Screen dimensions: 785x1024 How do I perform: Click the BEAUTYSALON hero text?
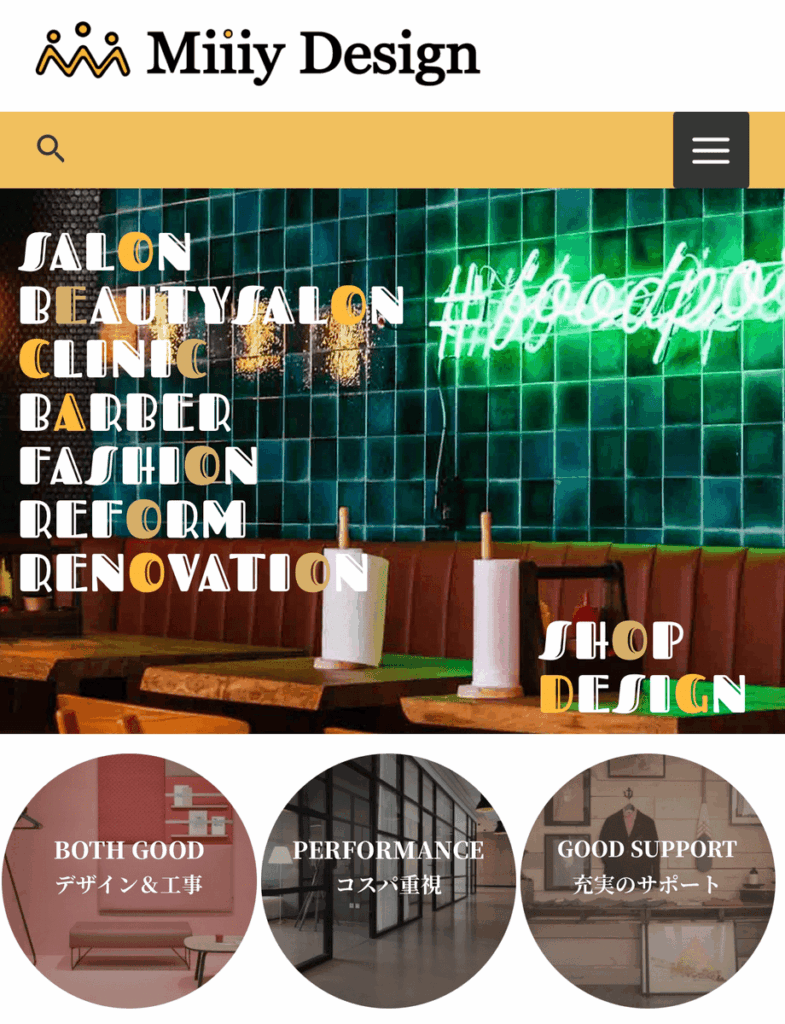point(212,306)
